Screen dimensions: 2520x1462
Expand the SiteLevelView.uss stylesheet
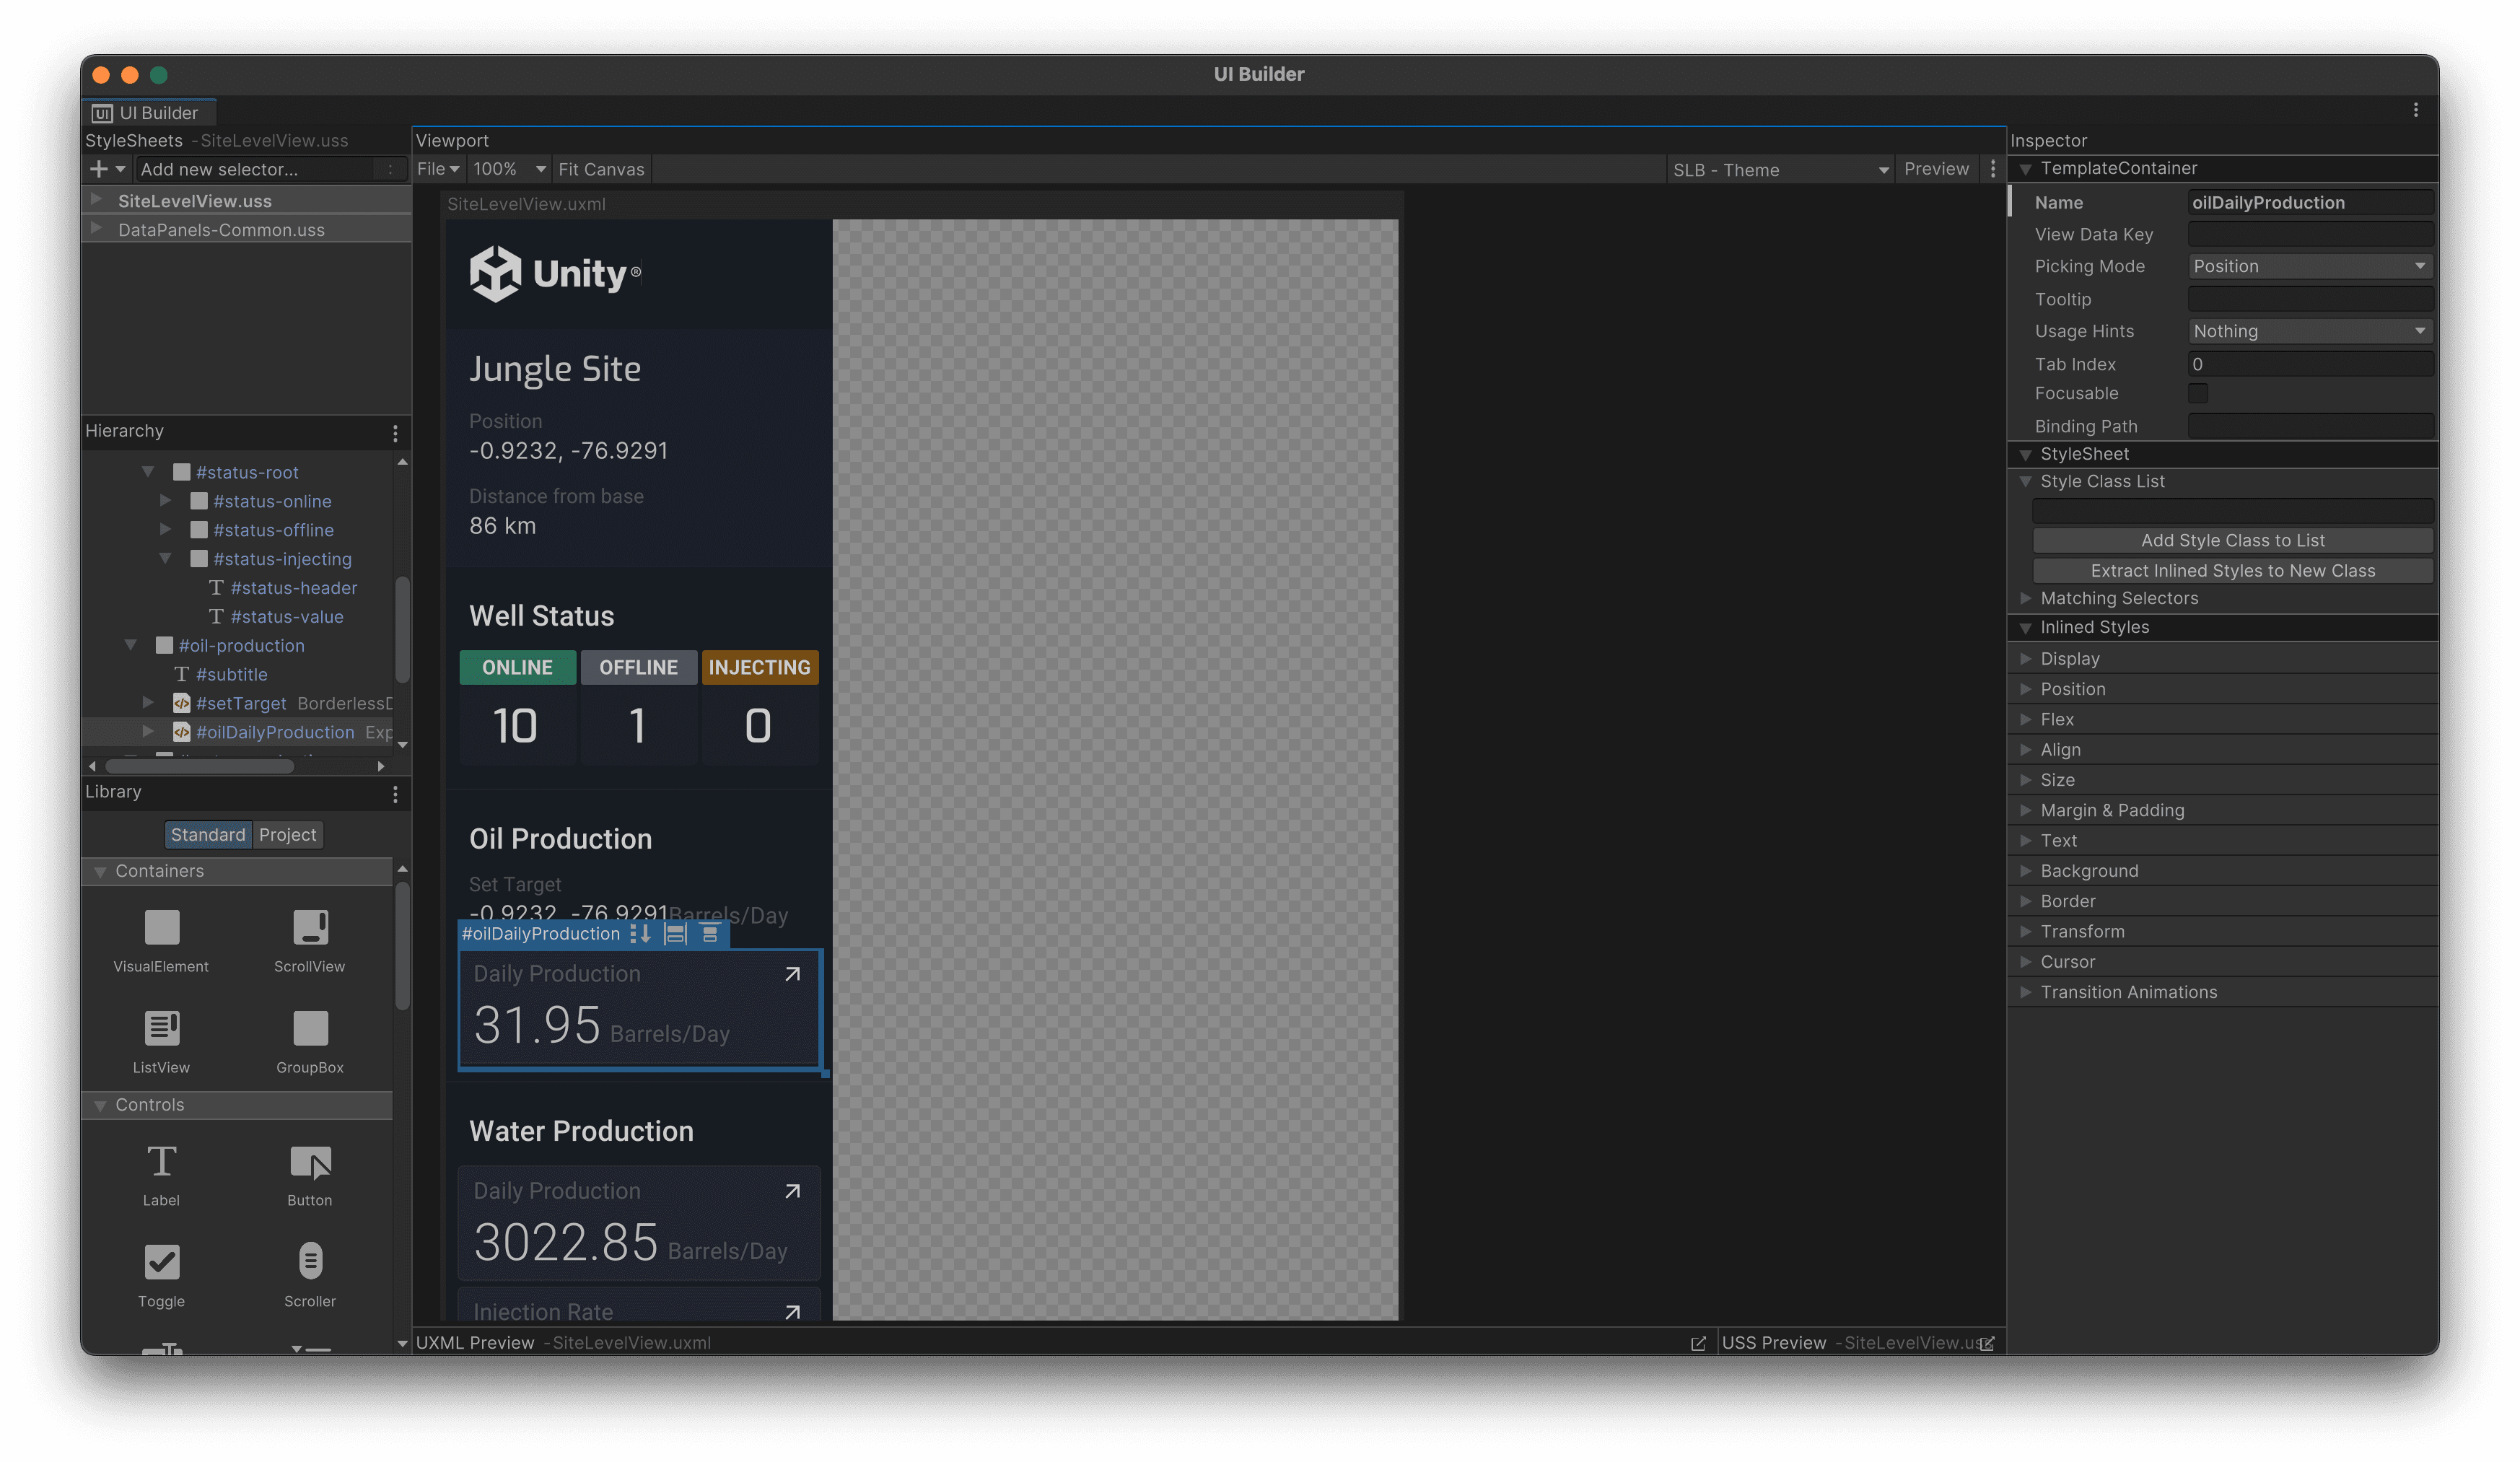(97, 200)
